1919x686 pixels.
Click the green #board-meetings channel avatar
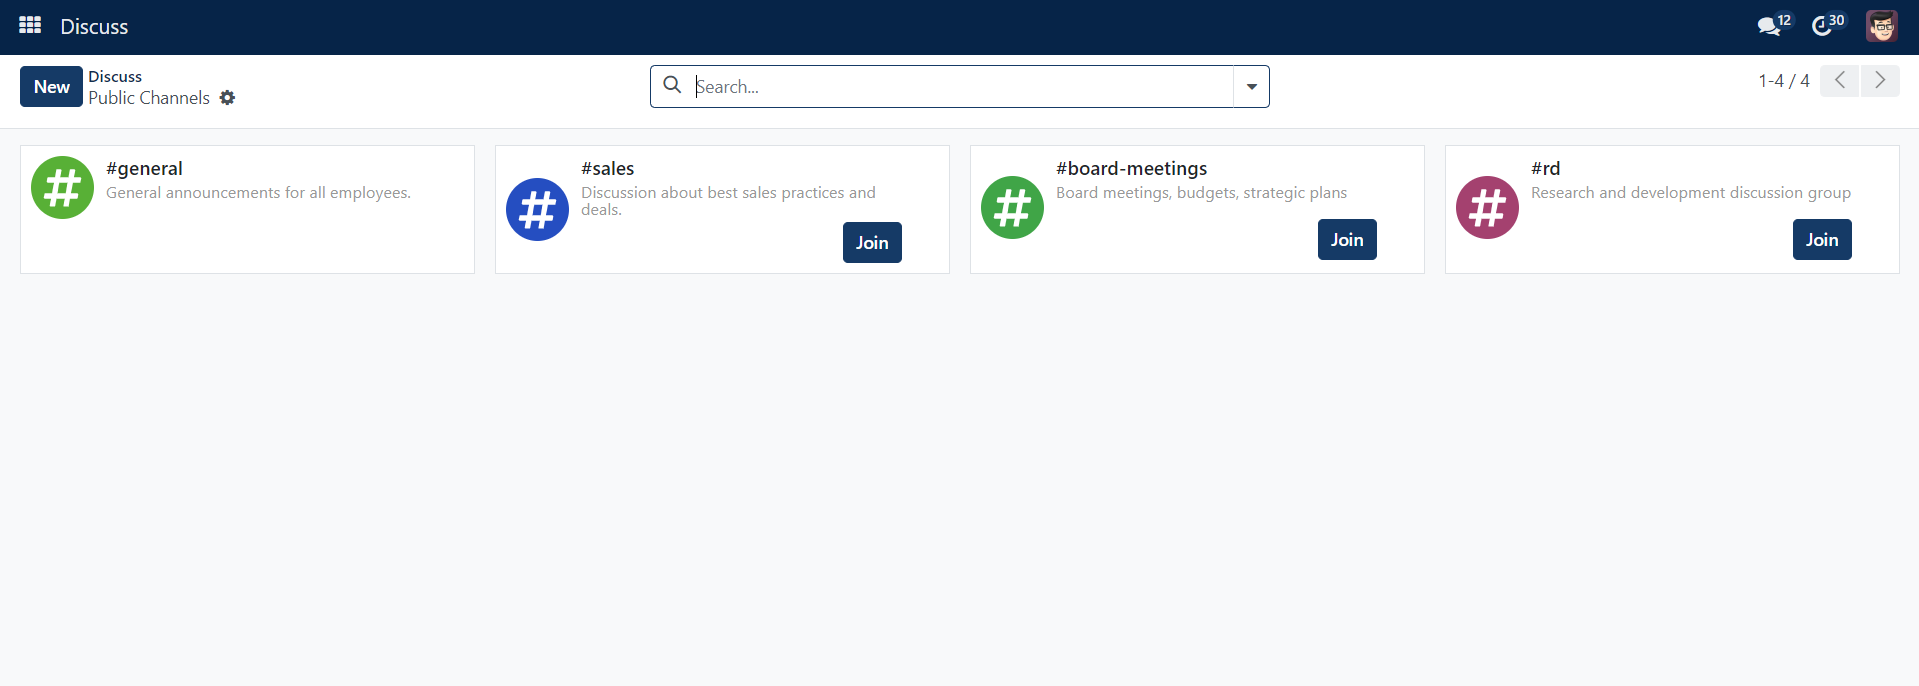coord(1012,207)
